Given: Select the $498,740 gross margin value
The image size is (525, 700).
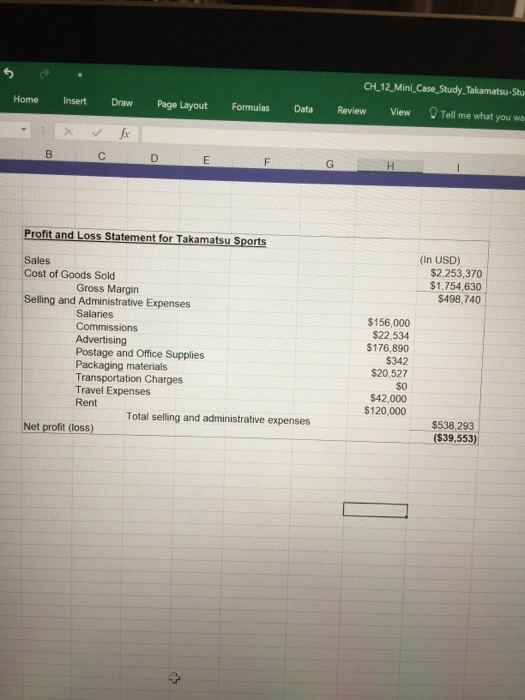Looking at the screenshot, I should pyautogui.click(x=459, y=299).
